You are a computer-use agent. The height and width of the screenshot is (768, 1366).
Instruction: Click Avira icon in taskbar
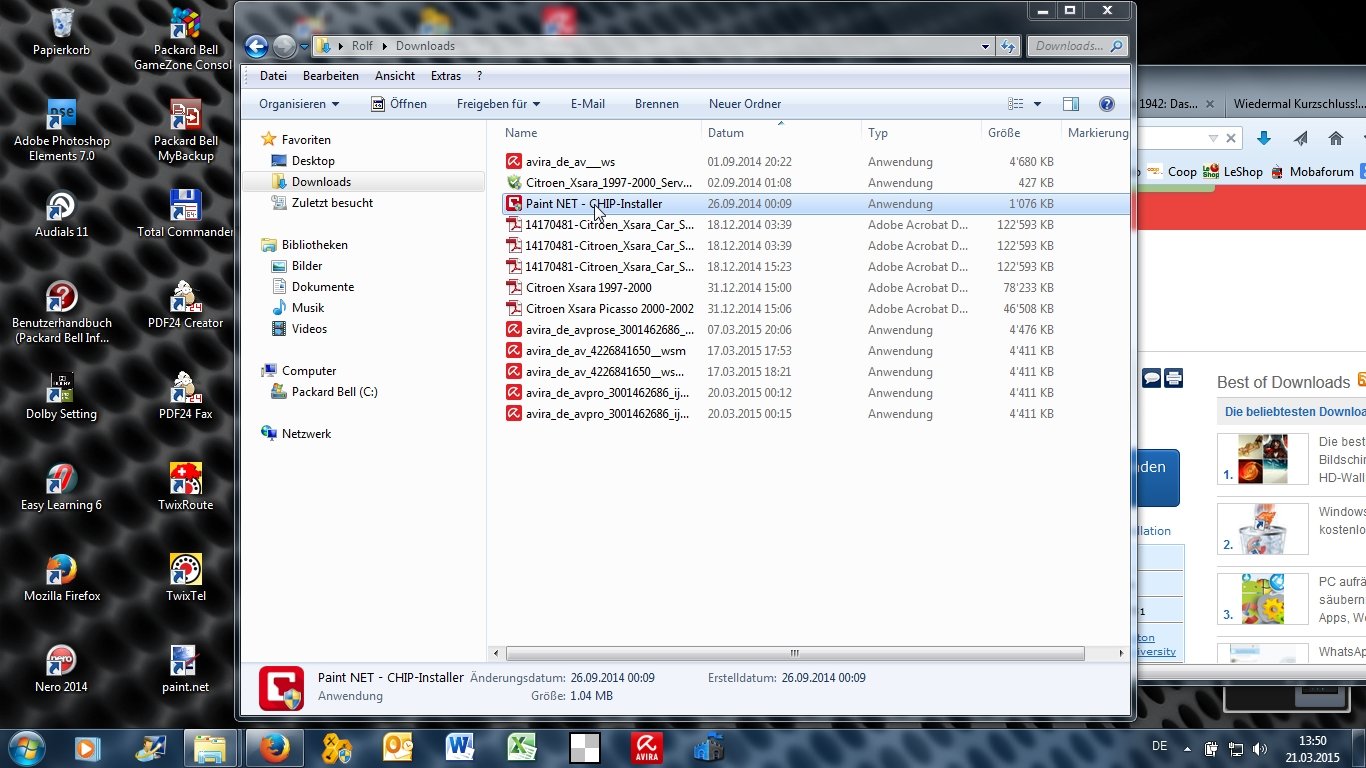(646, 748)
